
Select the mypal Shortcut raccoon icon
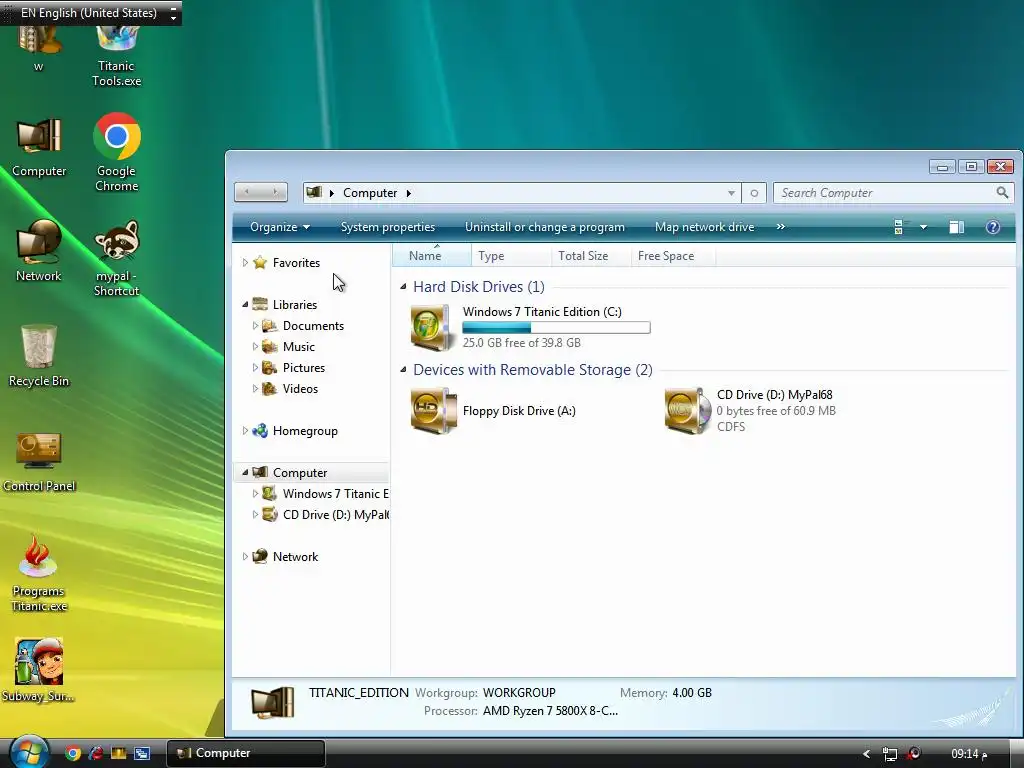click(116, 259)
